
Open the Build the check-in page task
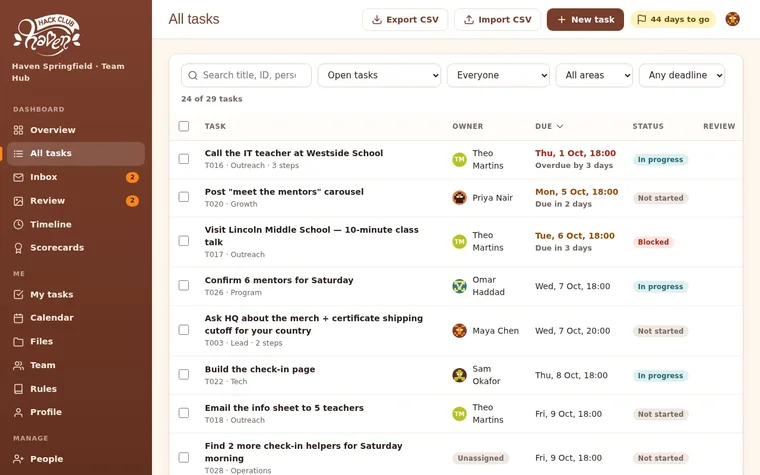(260, 369)
